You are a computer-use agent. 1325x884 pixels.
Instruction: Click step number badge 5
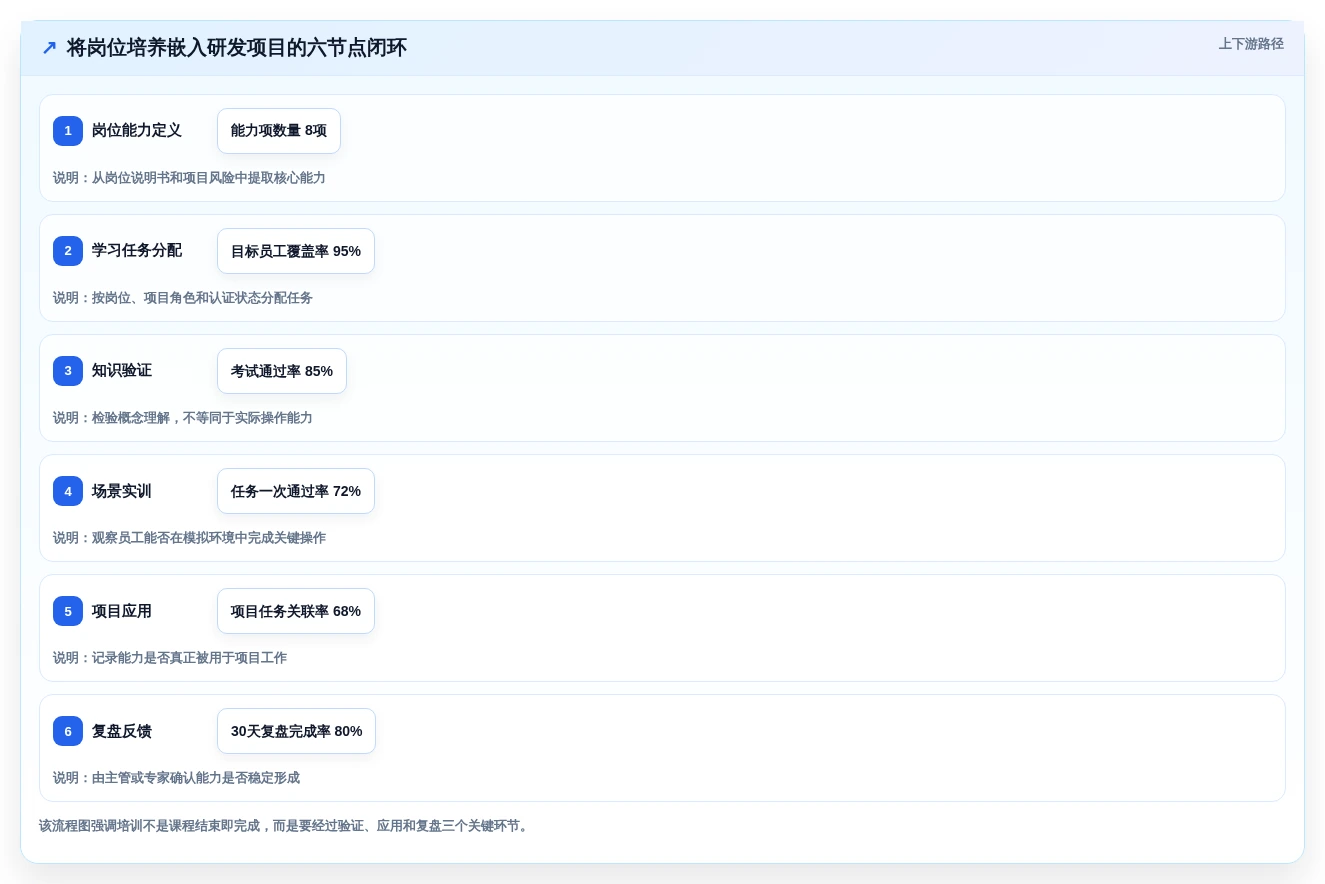(x=68, y=611)
